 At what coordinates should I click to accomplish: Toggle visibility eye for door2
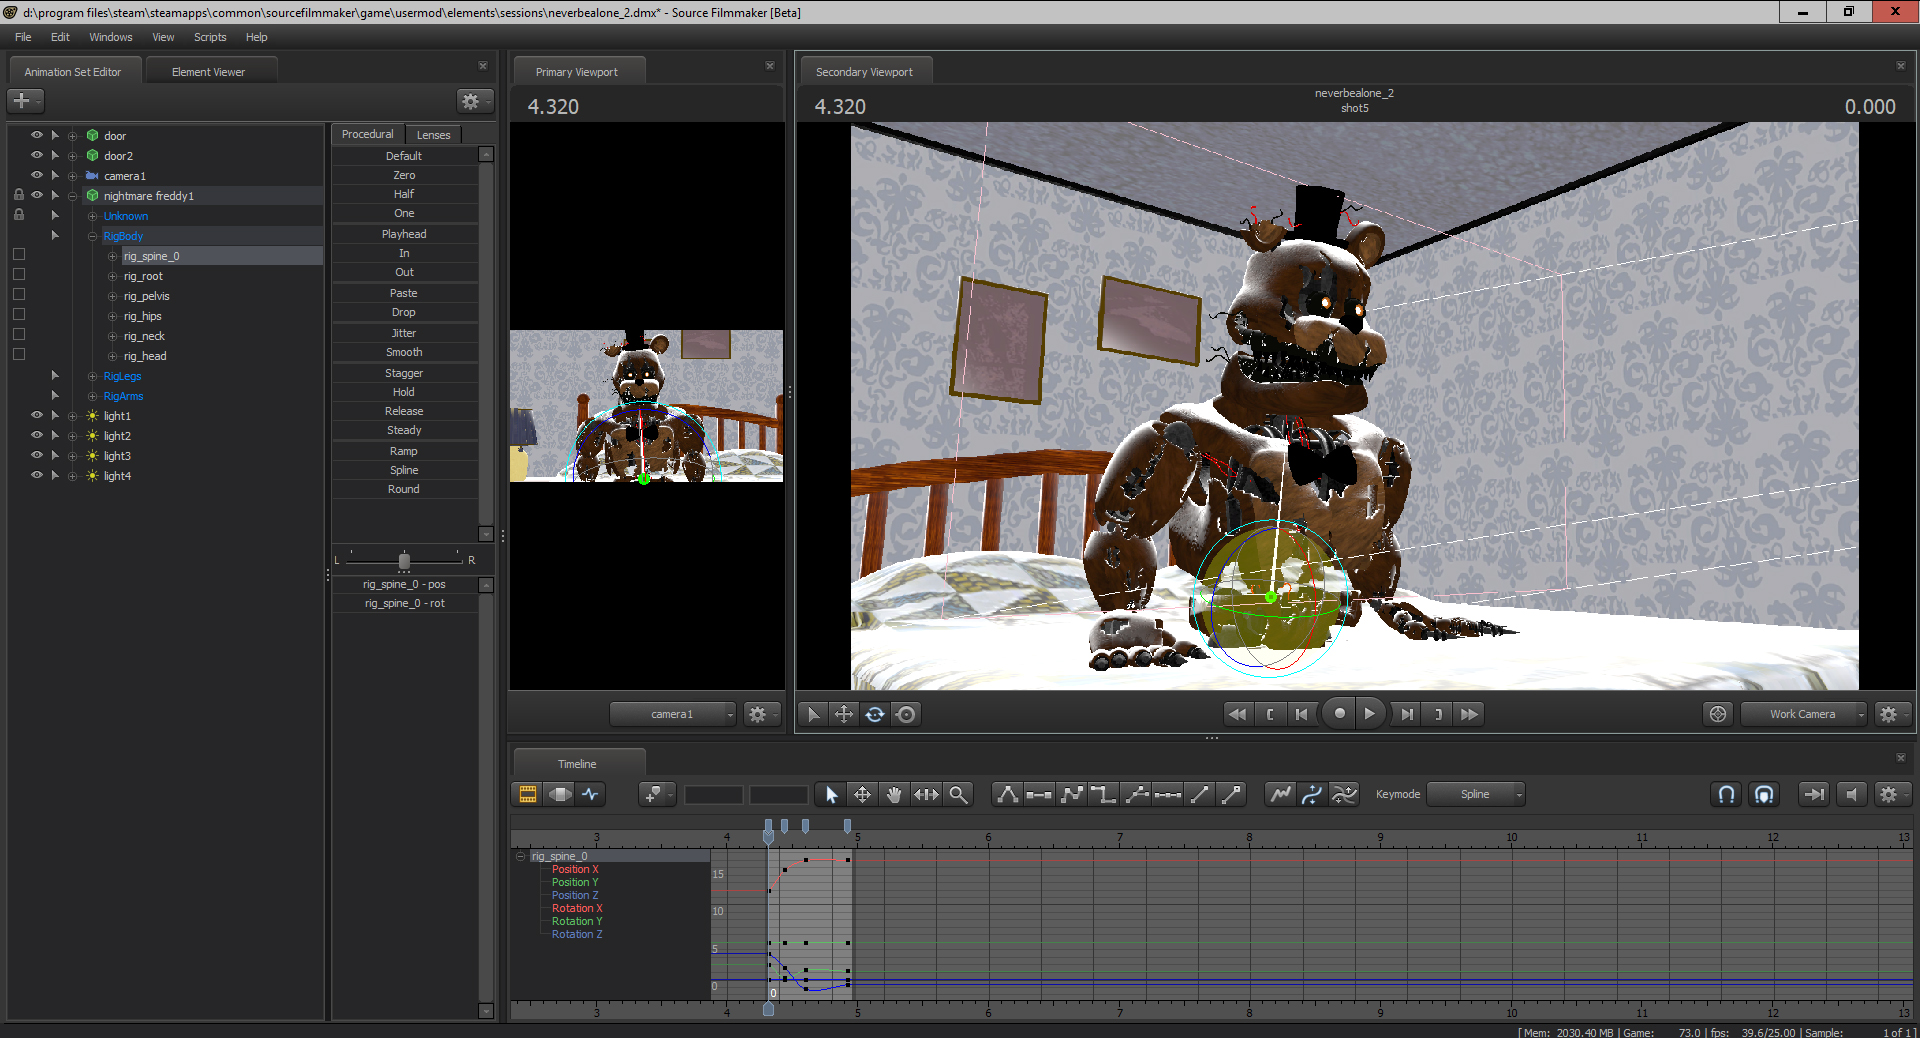tap(37, 155)
